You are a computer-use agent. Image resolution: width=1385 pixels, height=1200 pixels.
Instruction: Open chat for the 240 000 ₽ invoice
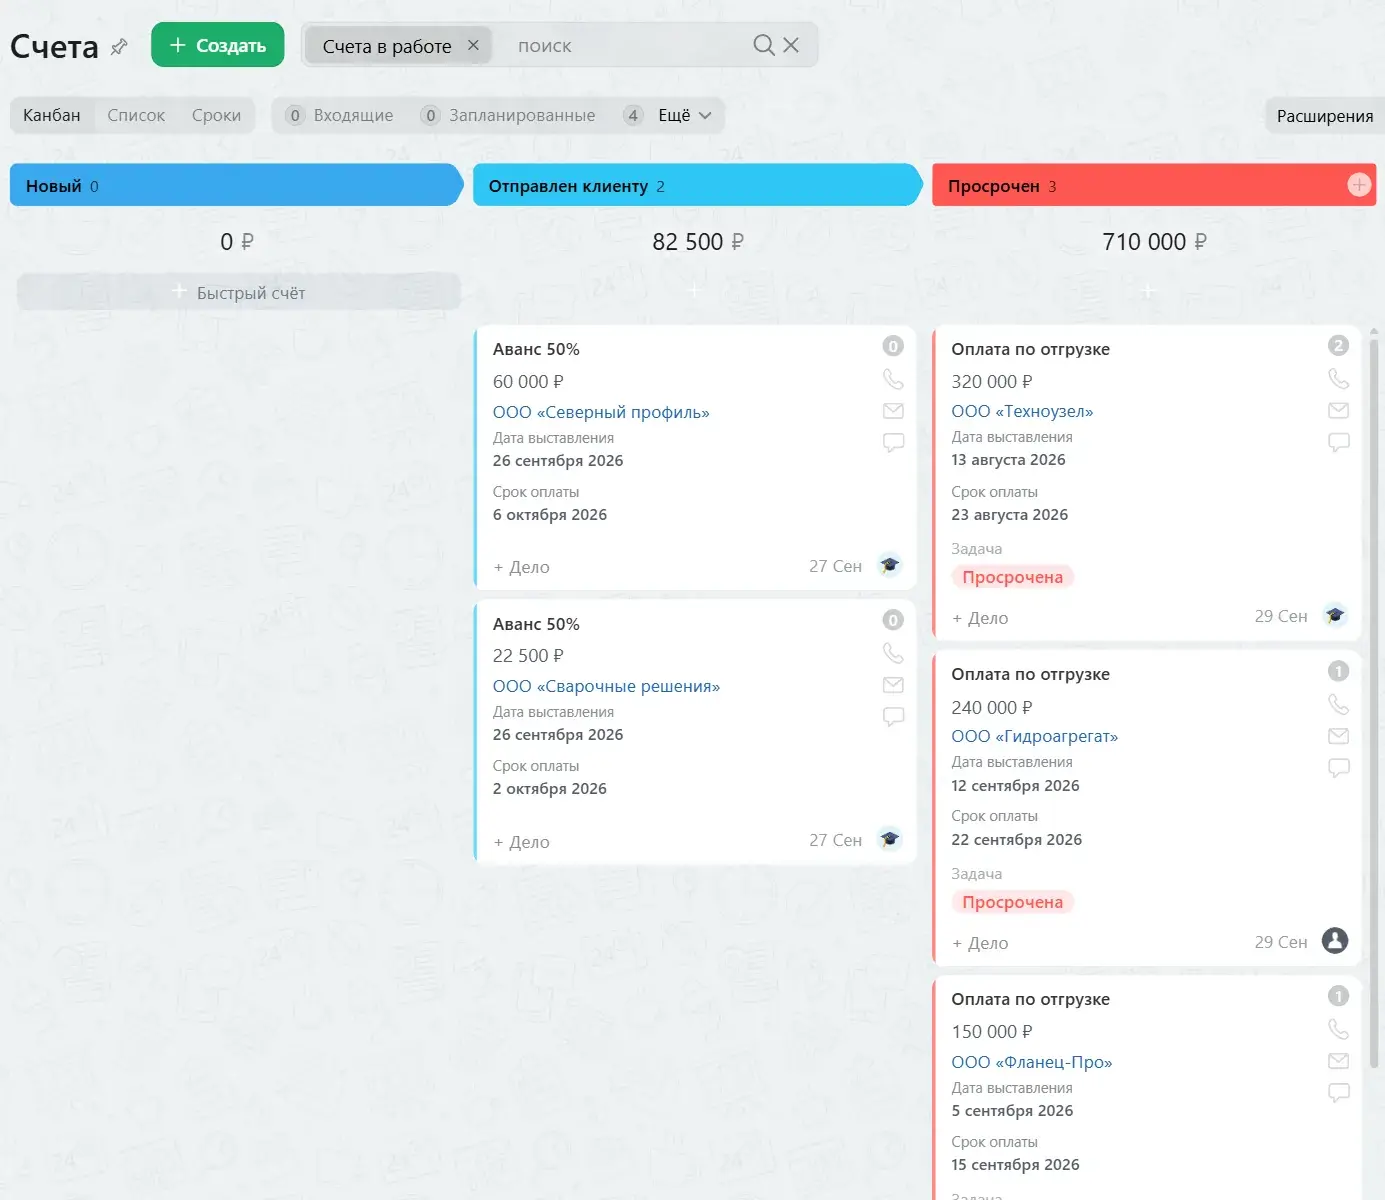pyautogui.click(x=1338, y=767)
